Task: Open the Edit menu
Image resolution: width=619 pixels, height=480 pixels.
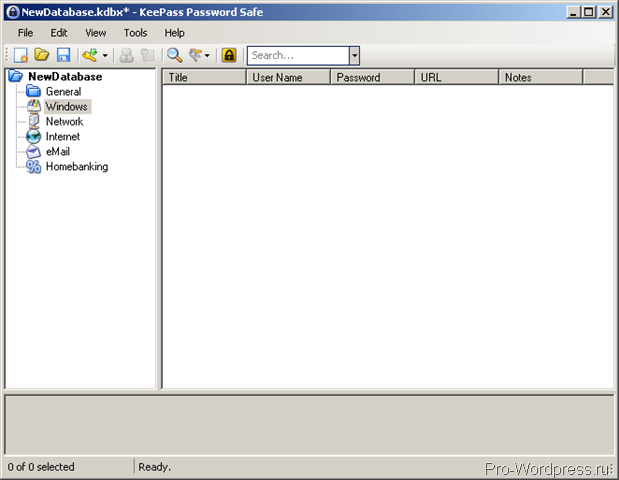Action: pos(59,33)
